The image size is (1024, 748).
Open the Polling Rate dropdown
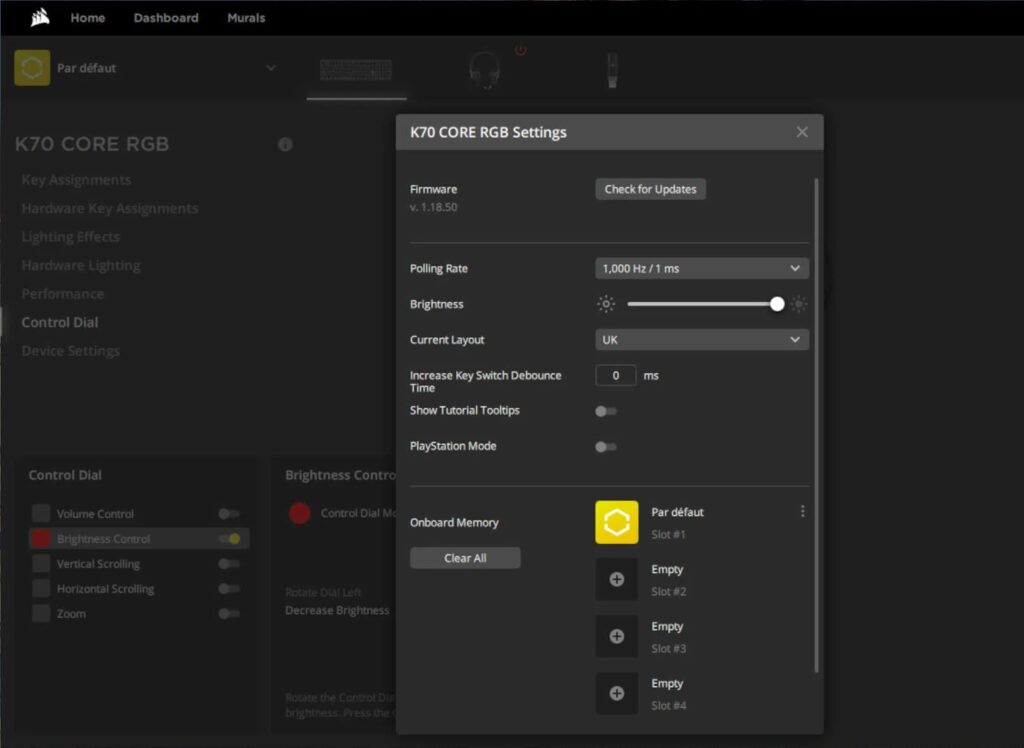(x=701, y=269)
